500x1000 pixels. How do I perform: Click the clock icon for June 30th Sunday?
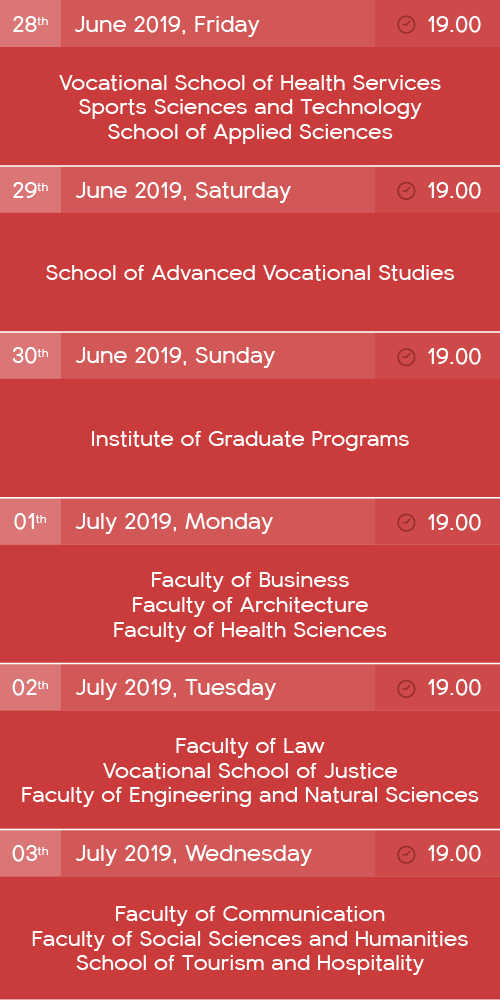coord(406,357)
